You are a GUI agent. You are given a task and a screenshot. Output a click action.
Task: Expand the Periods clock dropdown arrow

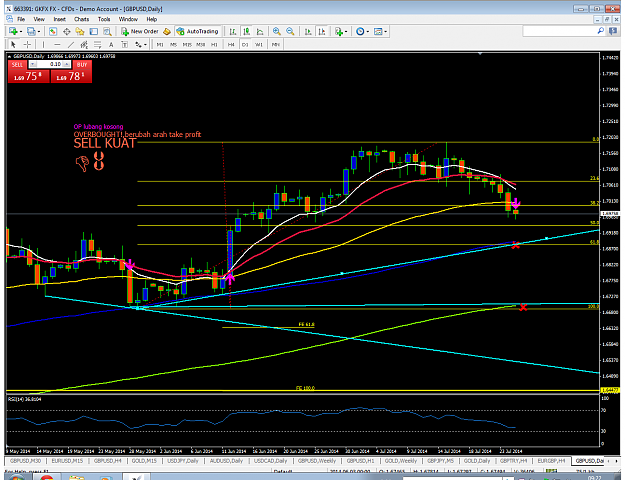click(x=368, y=31)
